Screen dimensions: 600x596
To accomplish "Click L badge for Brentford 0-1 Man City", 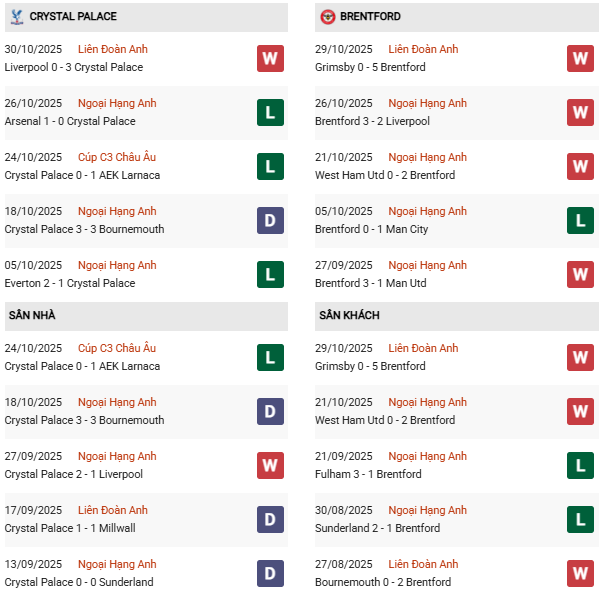I will tap(581, 220).
